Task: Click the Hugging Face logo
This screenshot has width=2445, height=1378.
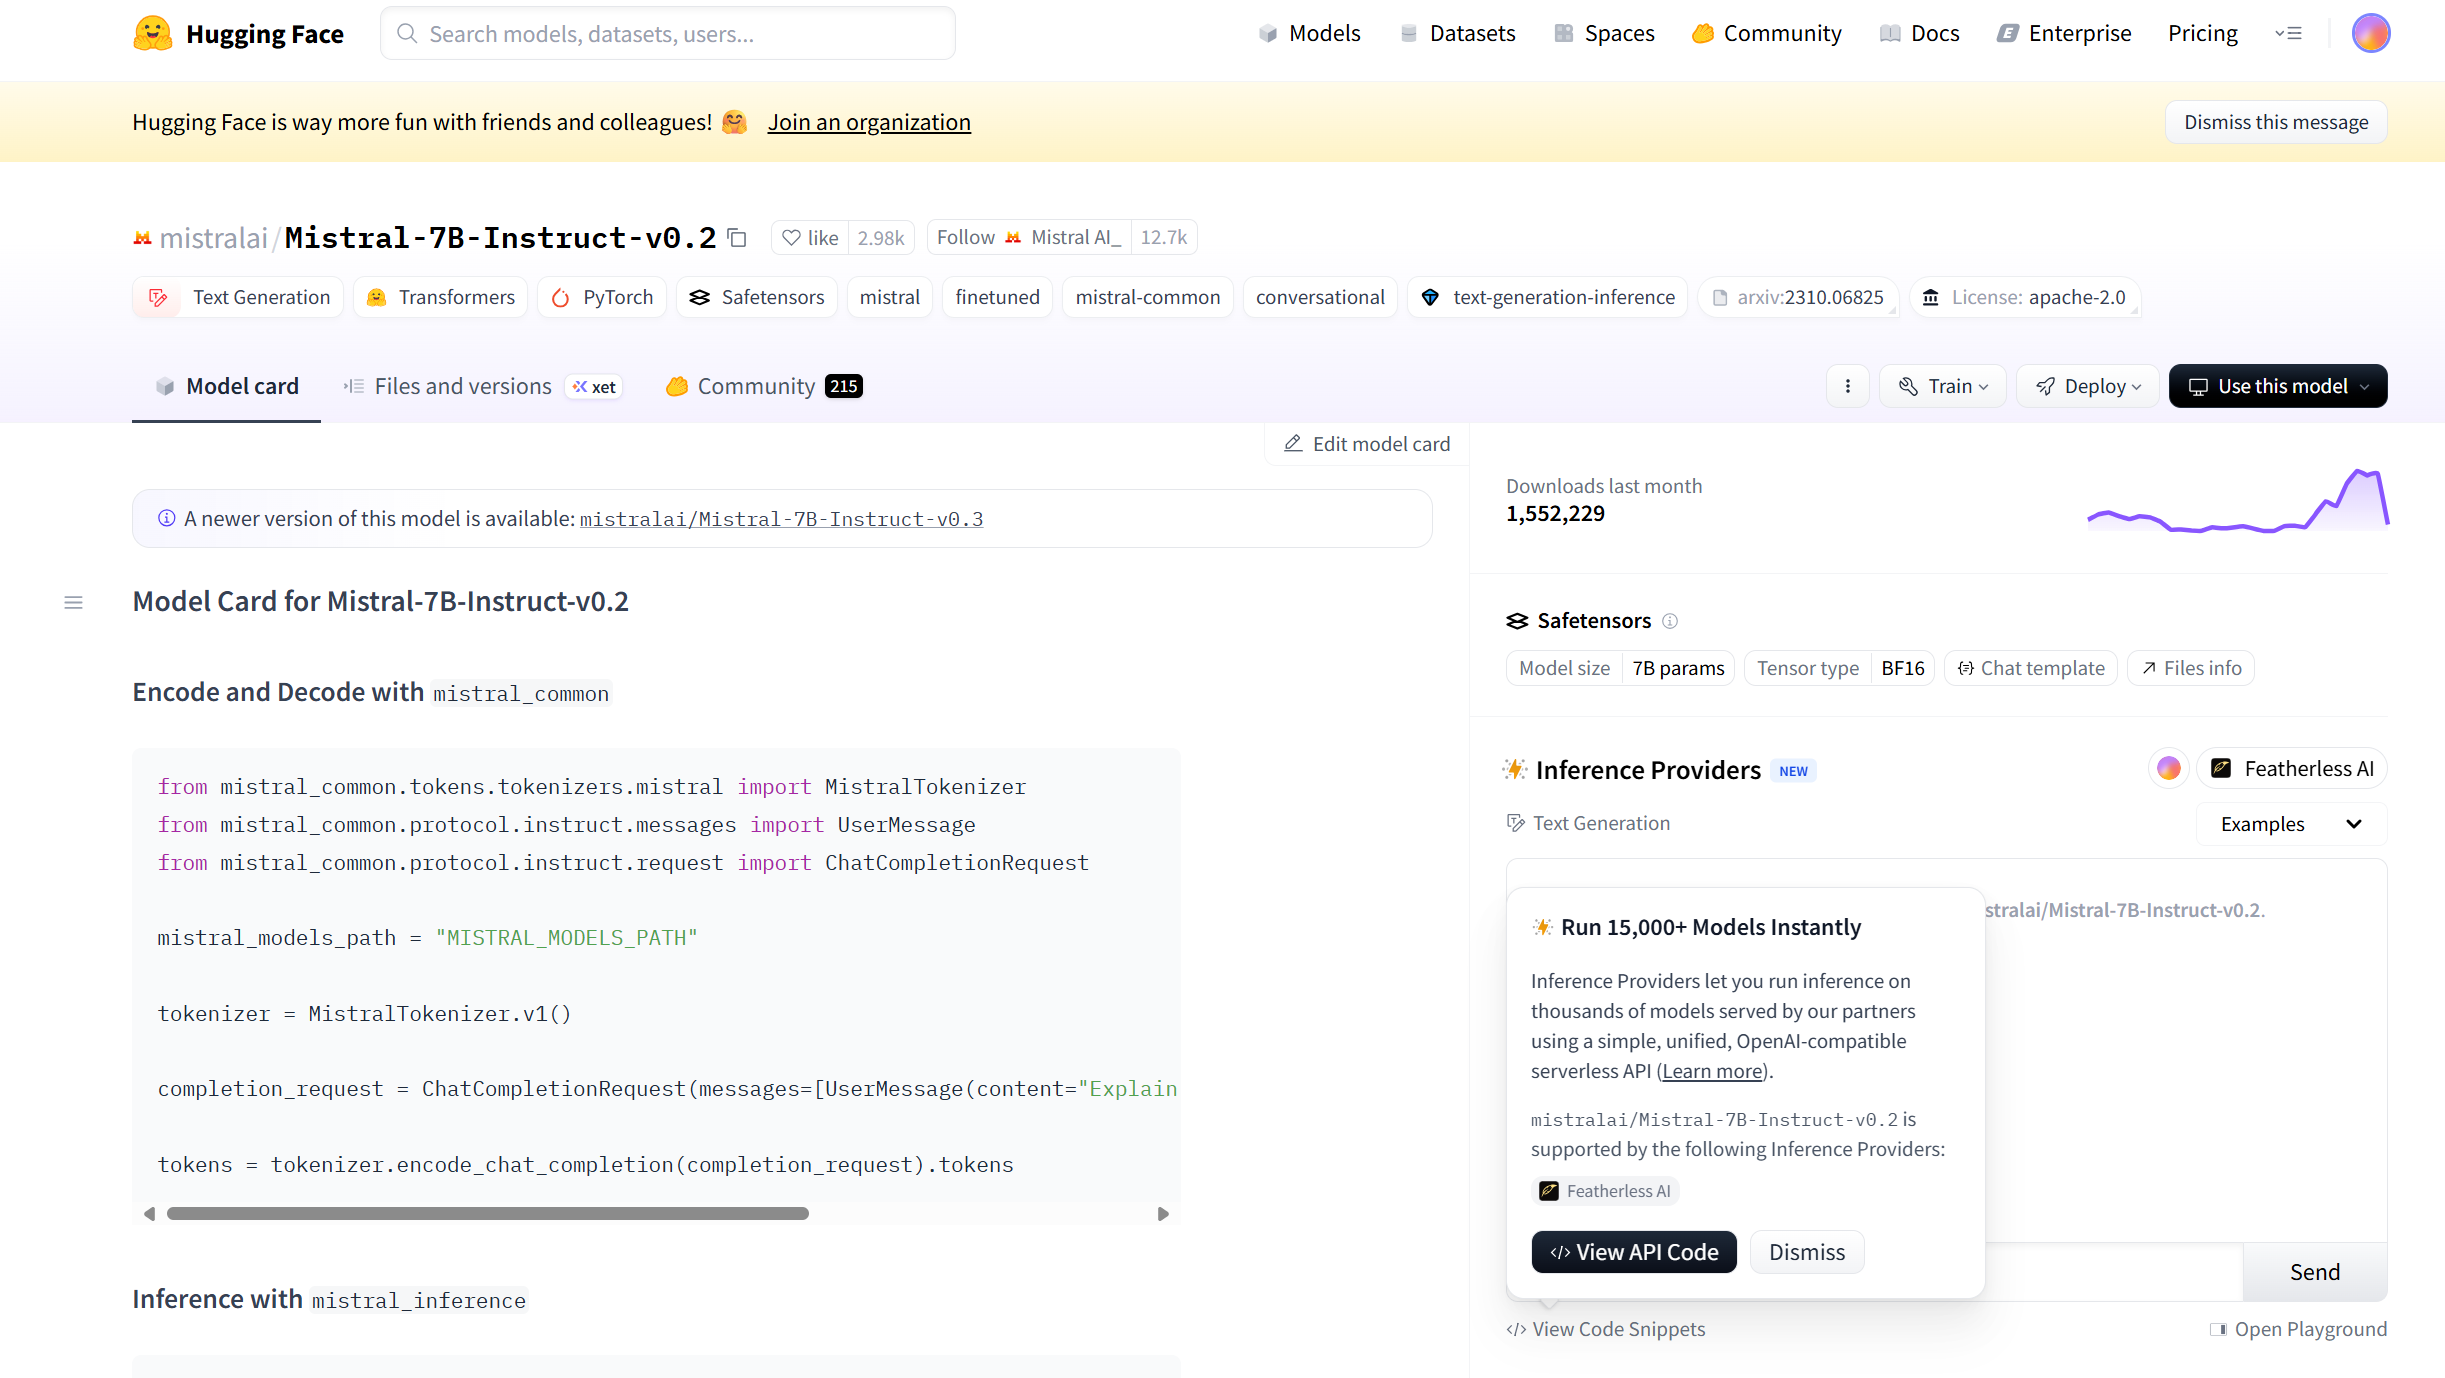Action: pos(238,34)
